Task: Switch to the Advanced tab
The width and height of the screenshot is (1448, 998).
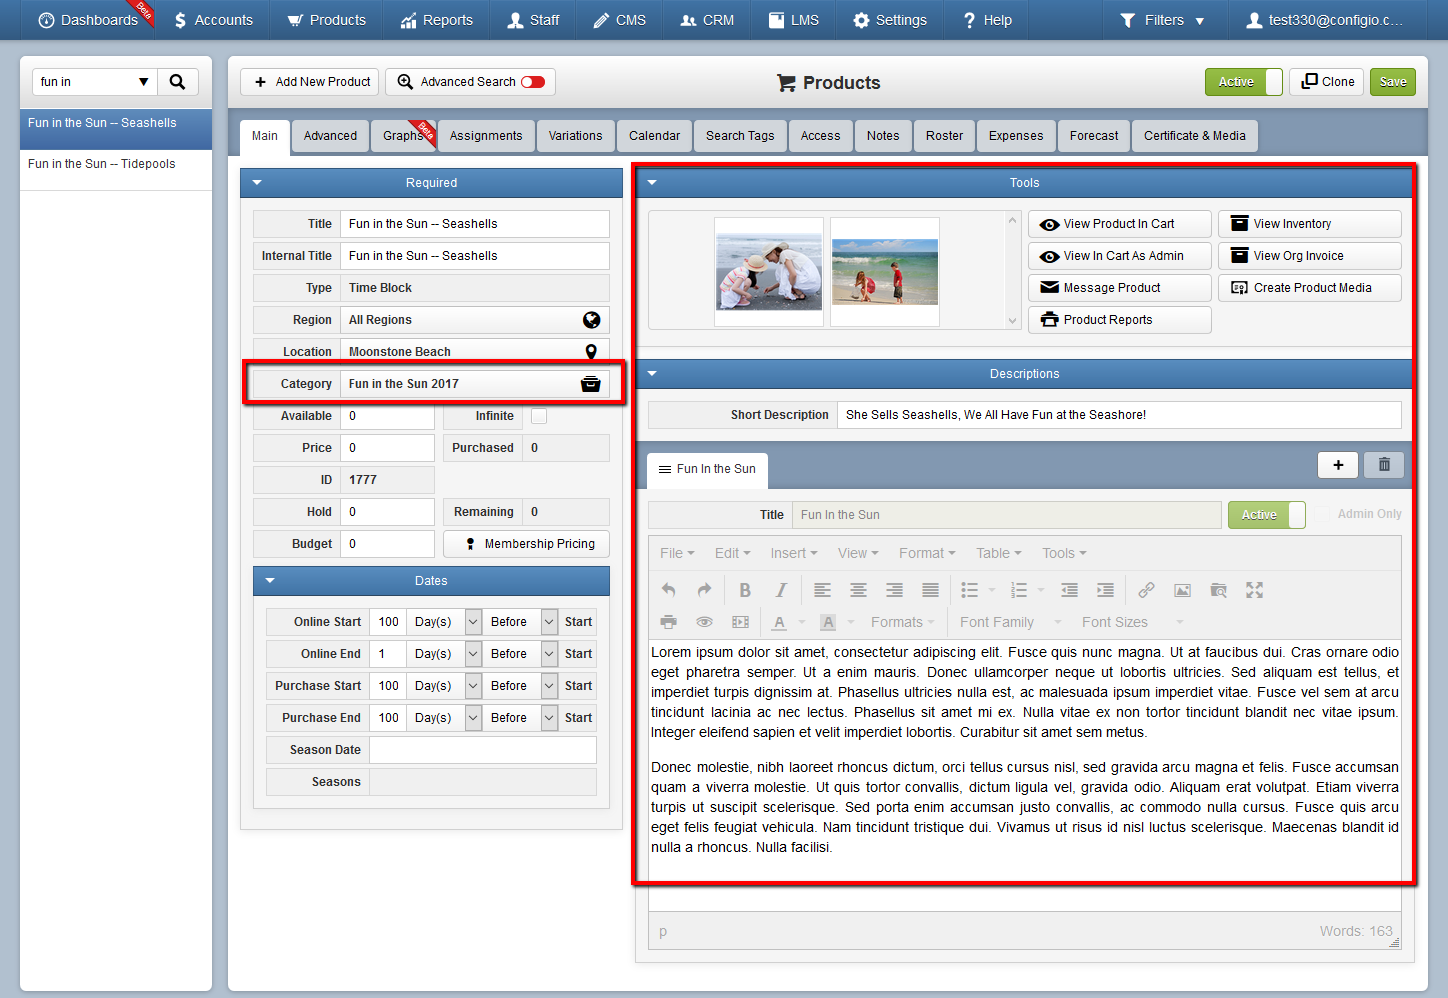Action: tap(330, 136)
